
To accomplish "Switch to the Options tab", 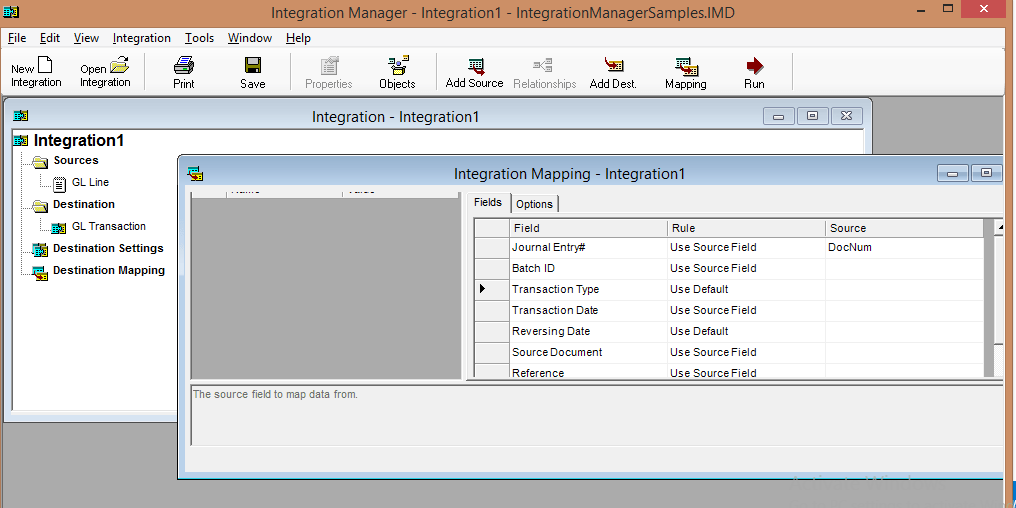I will click(x=535, y=204).
